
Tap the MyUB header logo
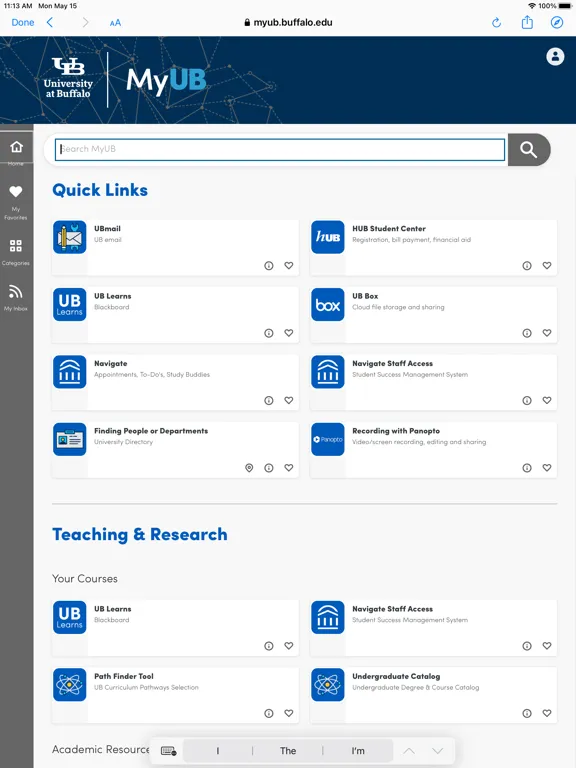tap(166, 81)
